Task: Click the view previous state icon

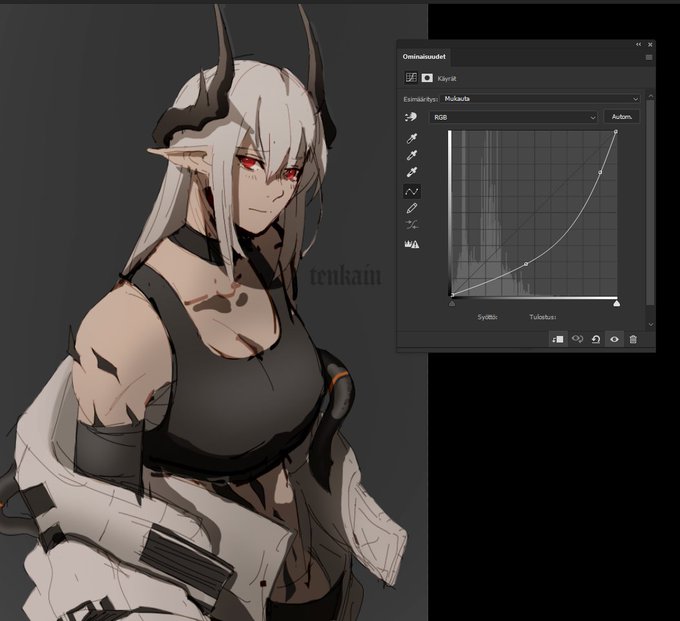Action: [x=577, y=339]
